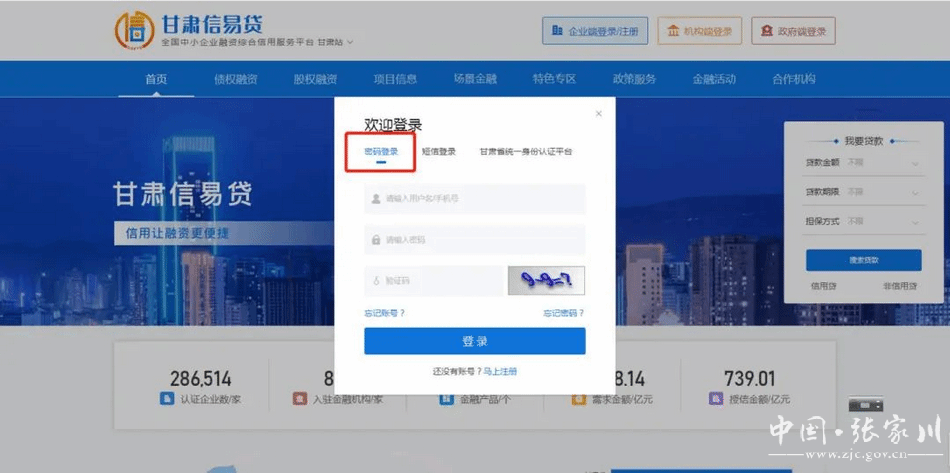Switch to 甘肃省统一身份认证平台 tab
950x473 pixels.
click(x=525, y=152)
